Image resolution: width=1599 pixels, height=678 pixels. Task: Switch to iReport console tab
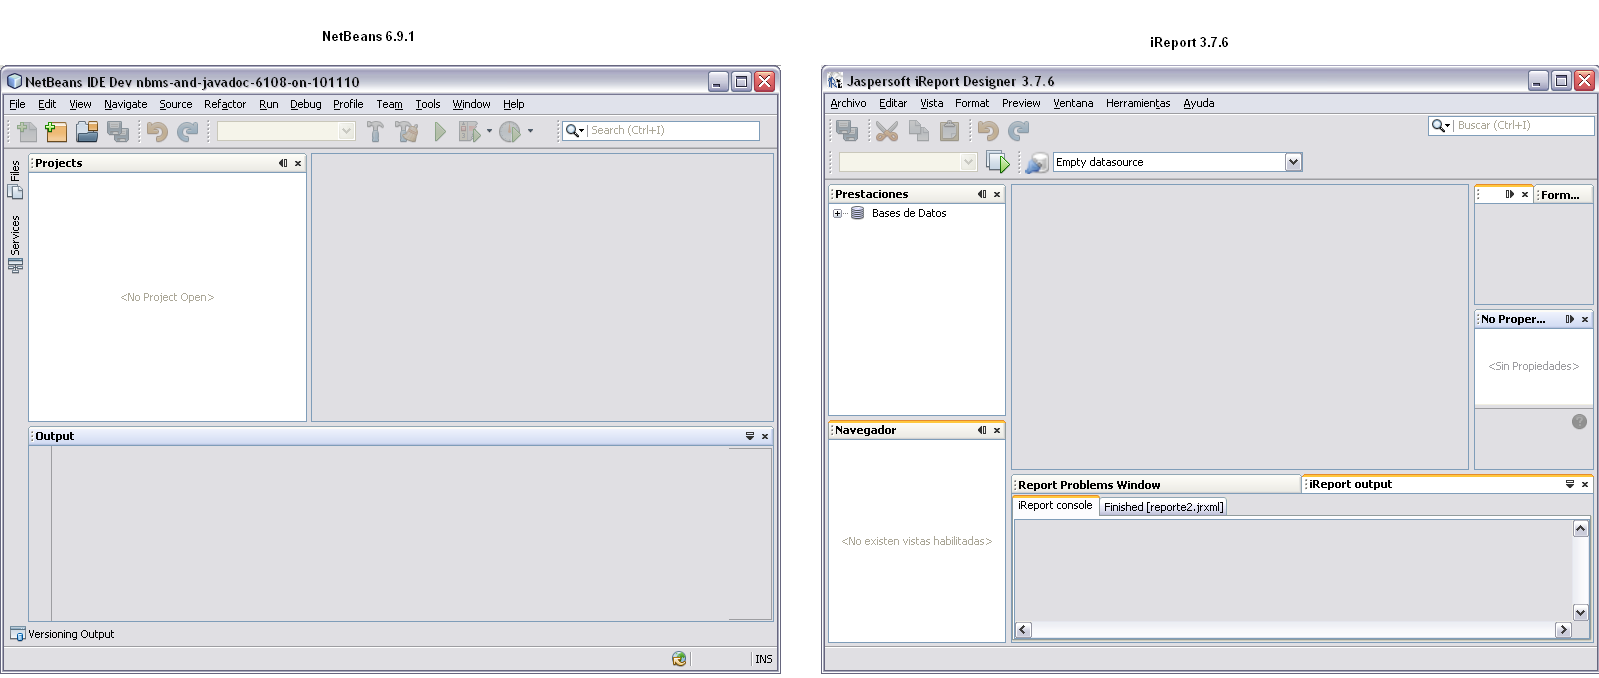tap(1055, 506)
